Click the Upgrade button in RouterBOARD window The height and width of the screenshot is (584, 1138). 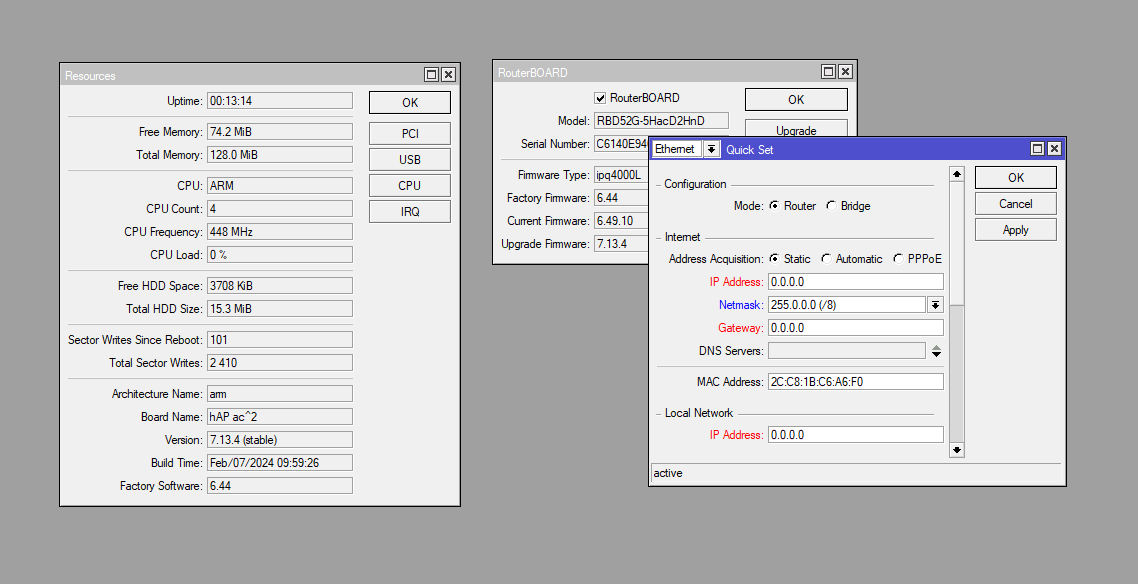click(x=796, y=128)
